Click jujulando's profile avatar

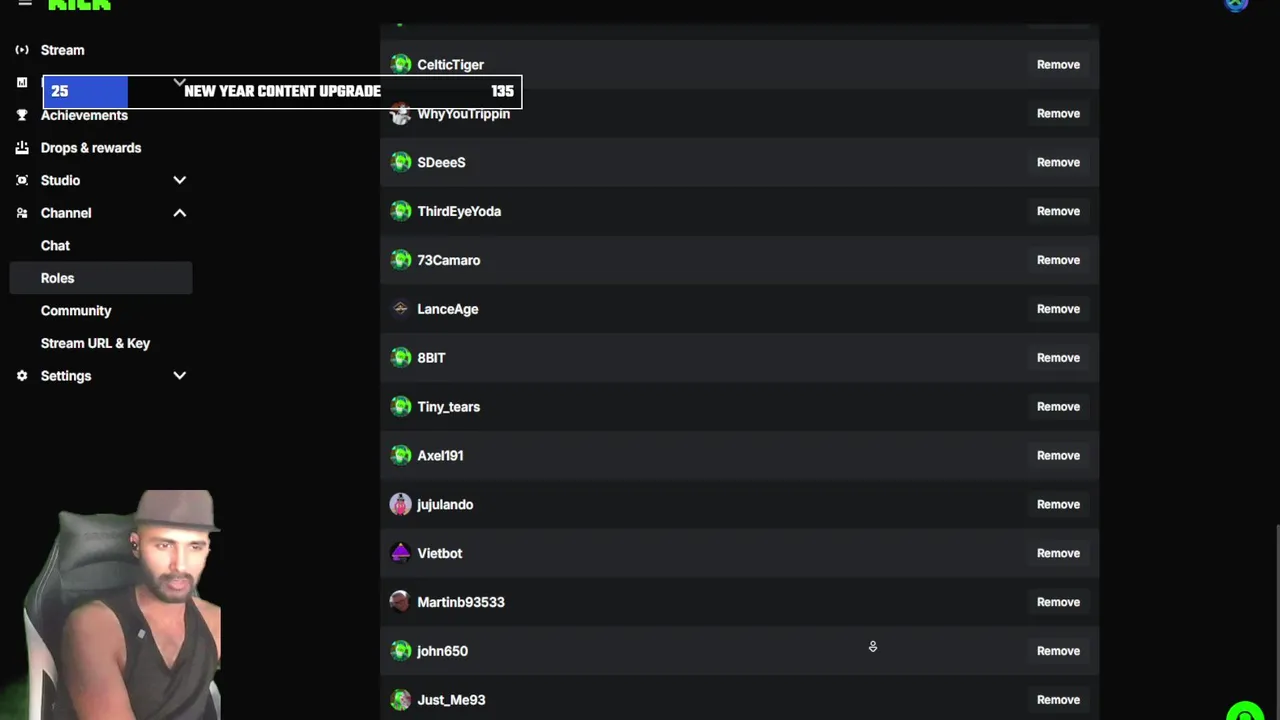click(x=401, y=504)
